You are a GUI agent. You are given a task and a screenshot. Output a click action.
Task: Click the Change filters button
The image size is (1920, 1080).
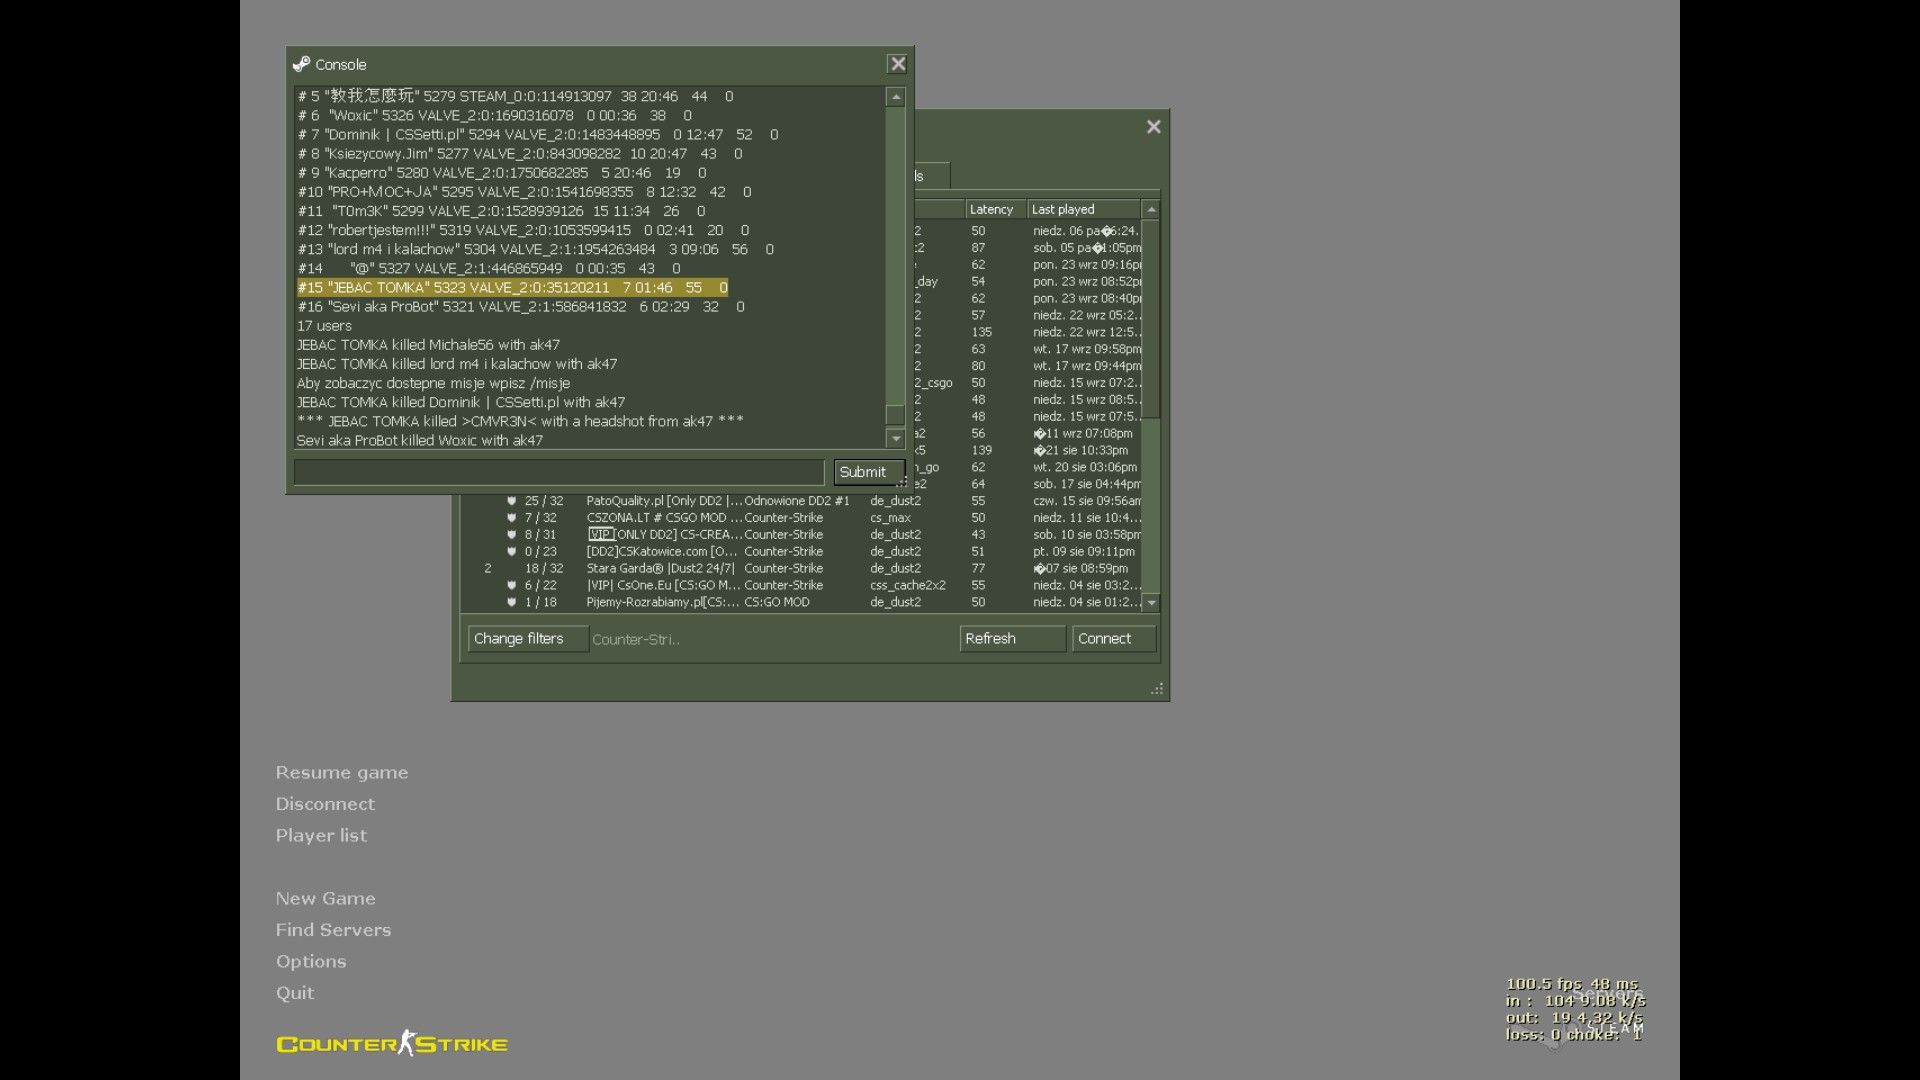pyautogui.click(x=527, y=639)
